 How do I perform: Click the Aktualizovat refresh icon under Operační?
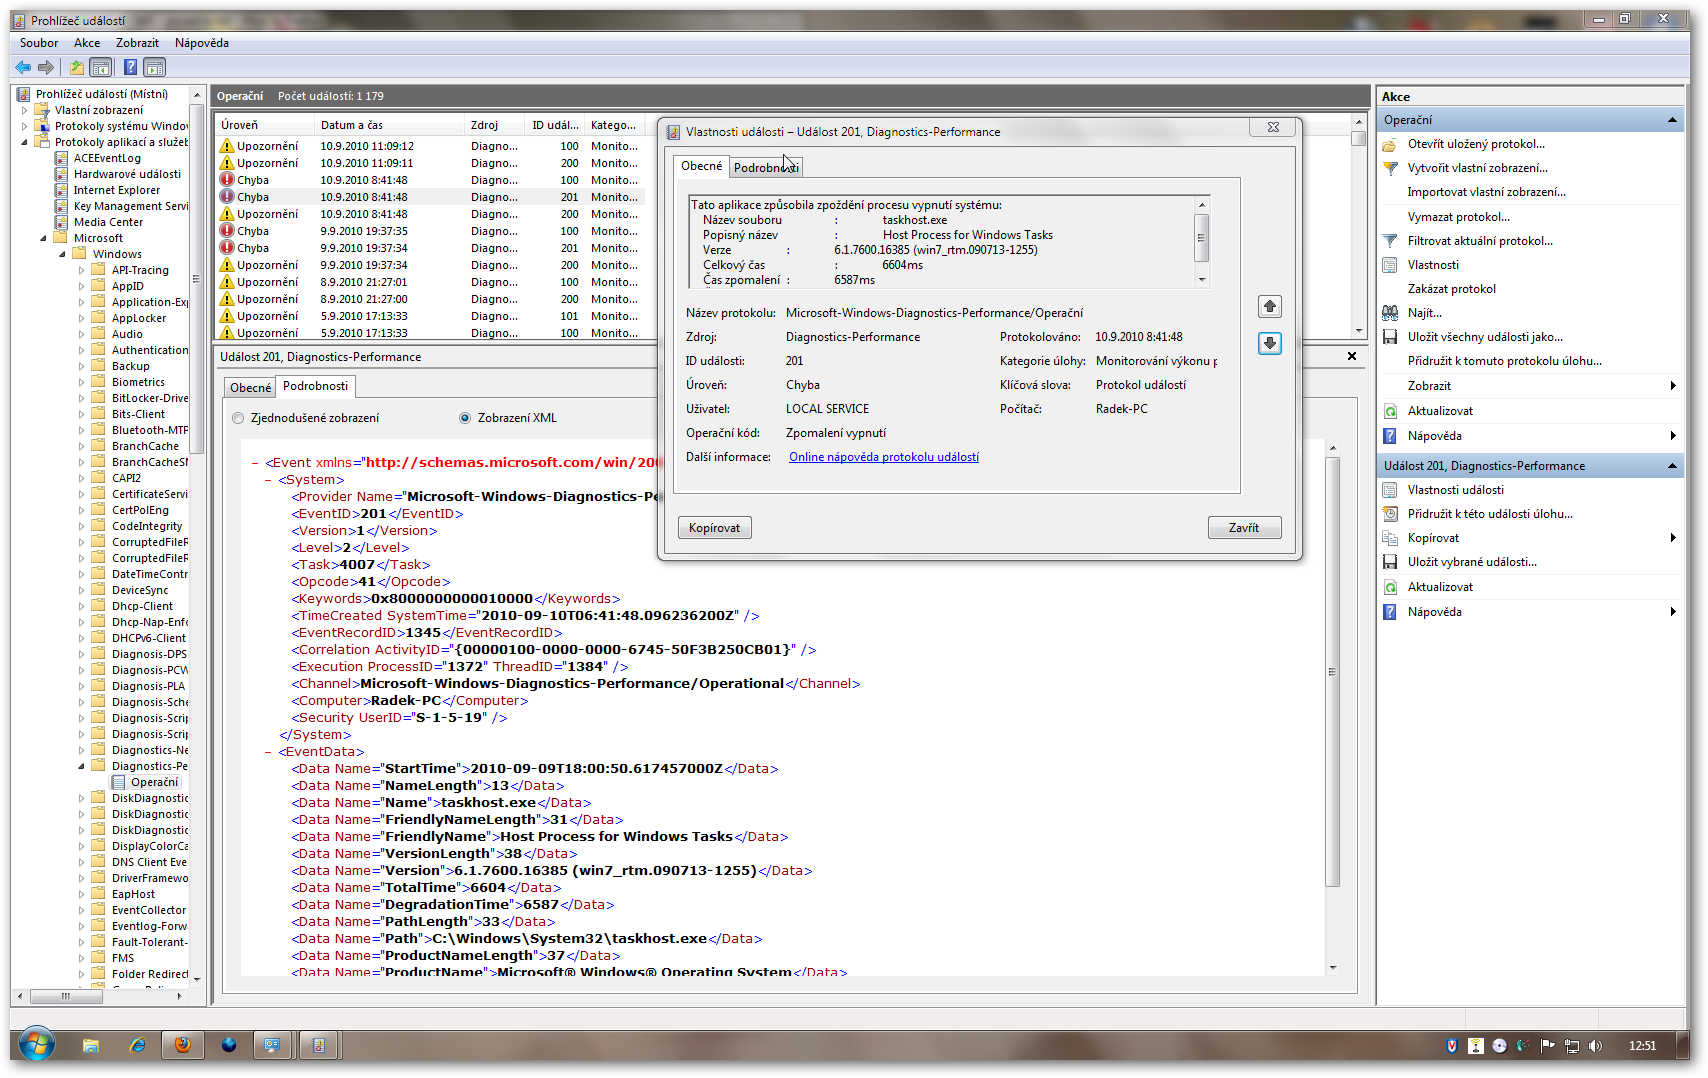pos(1390,411)
